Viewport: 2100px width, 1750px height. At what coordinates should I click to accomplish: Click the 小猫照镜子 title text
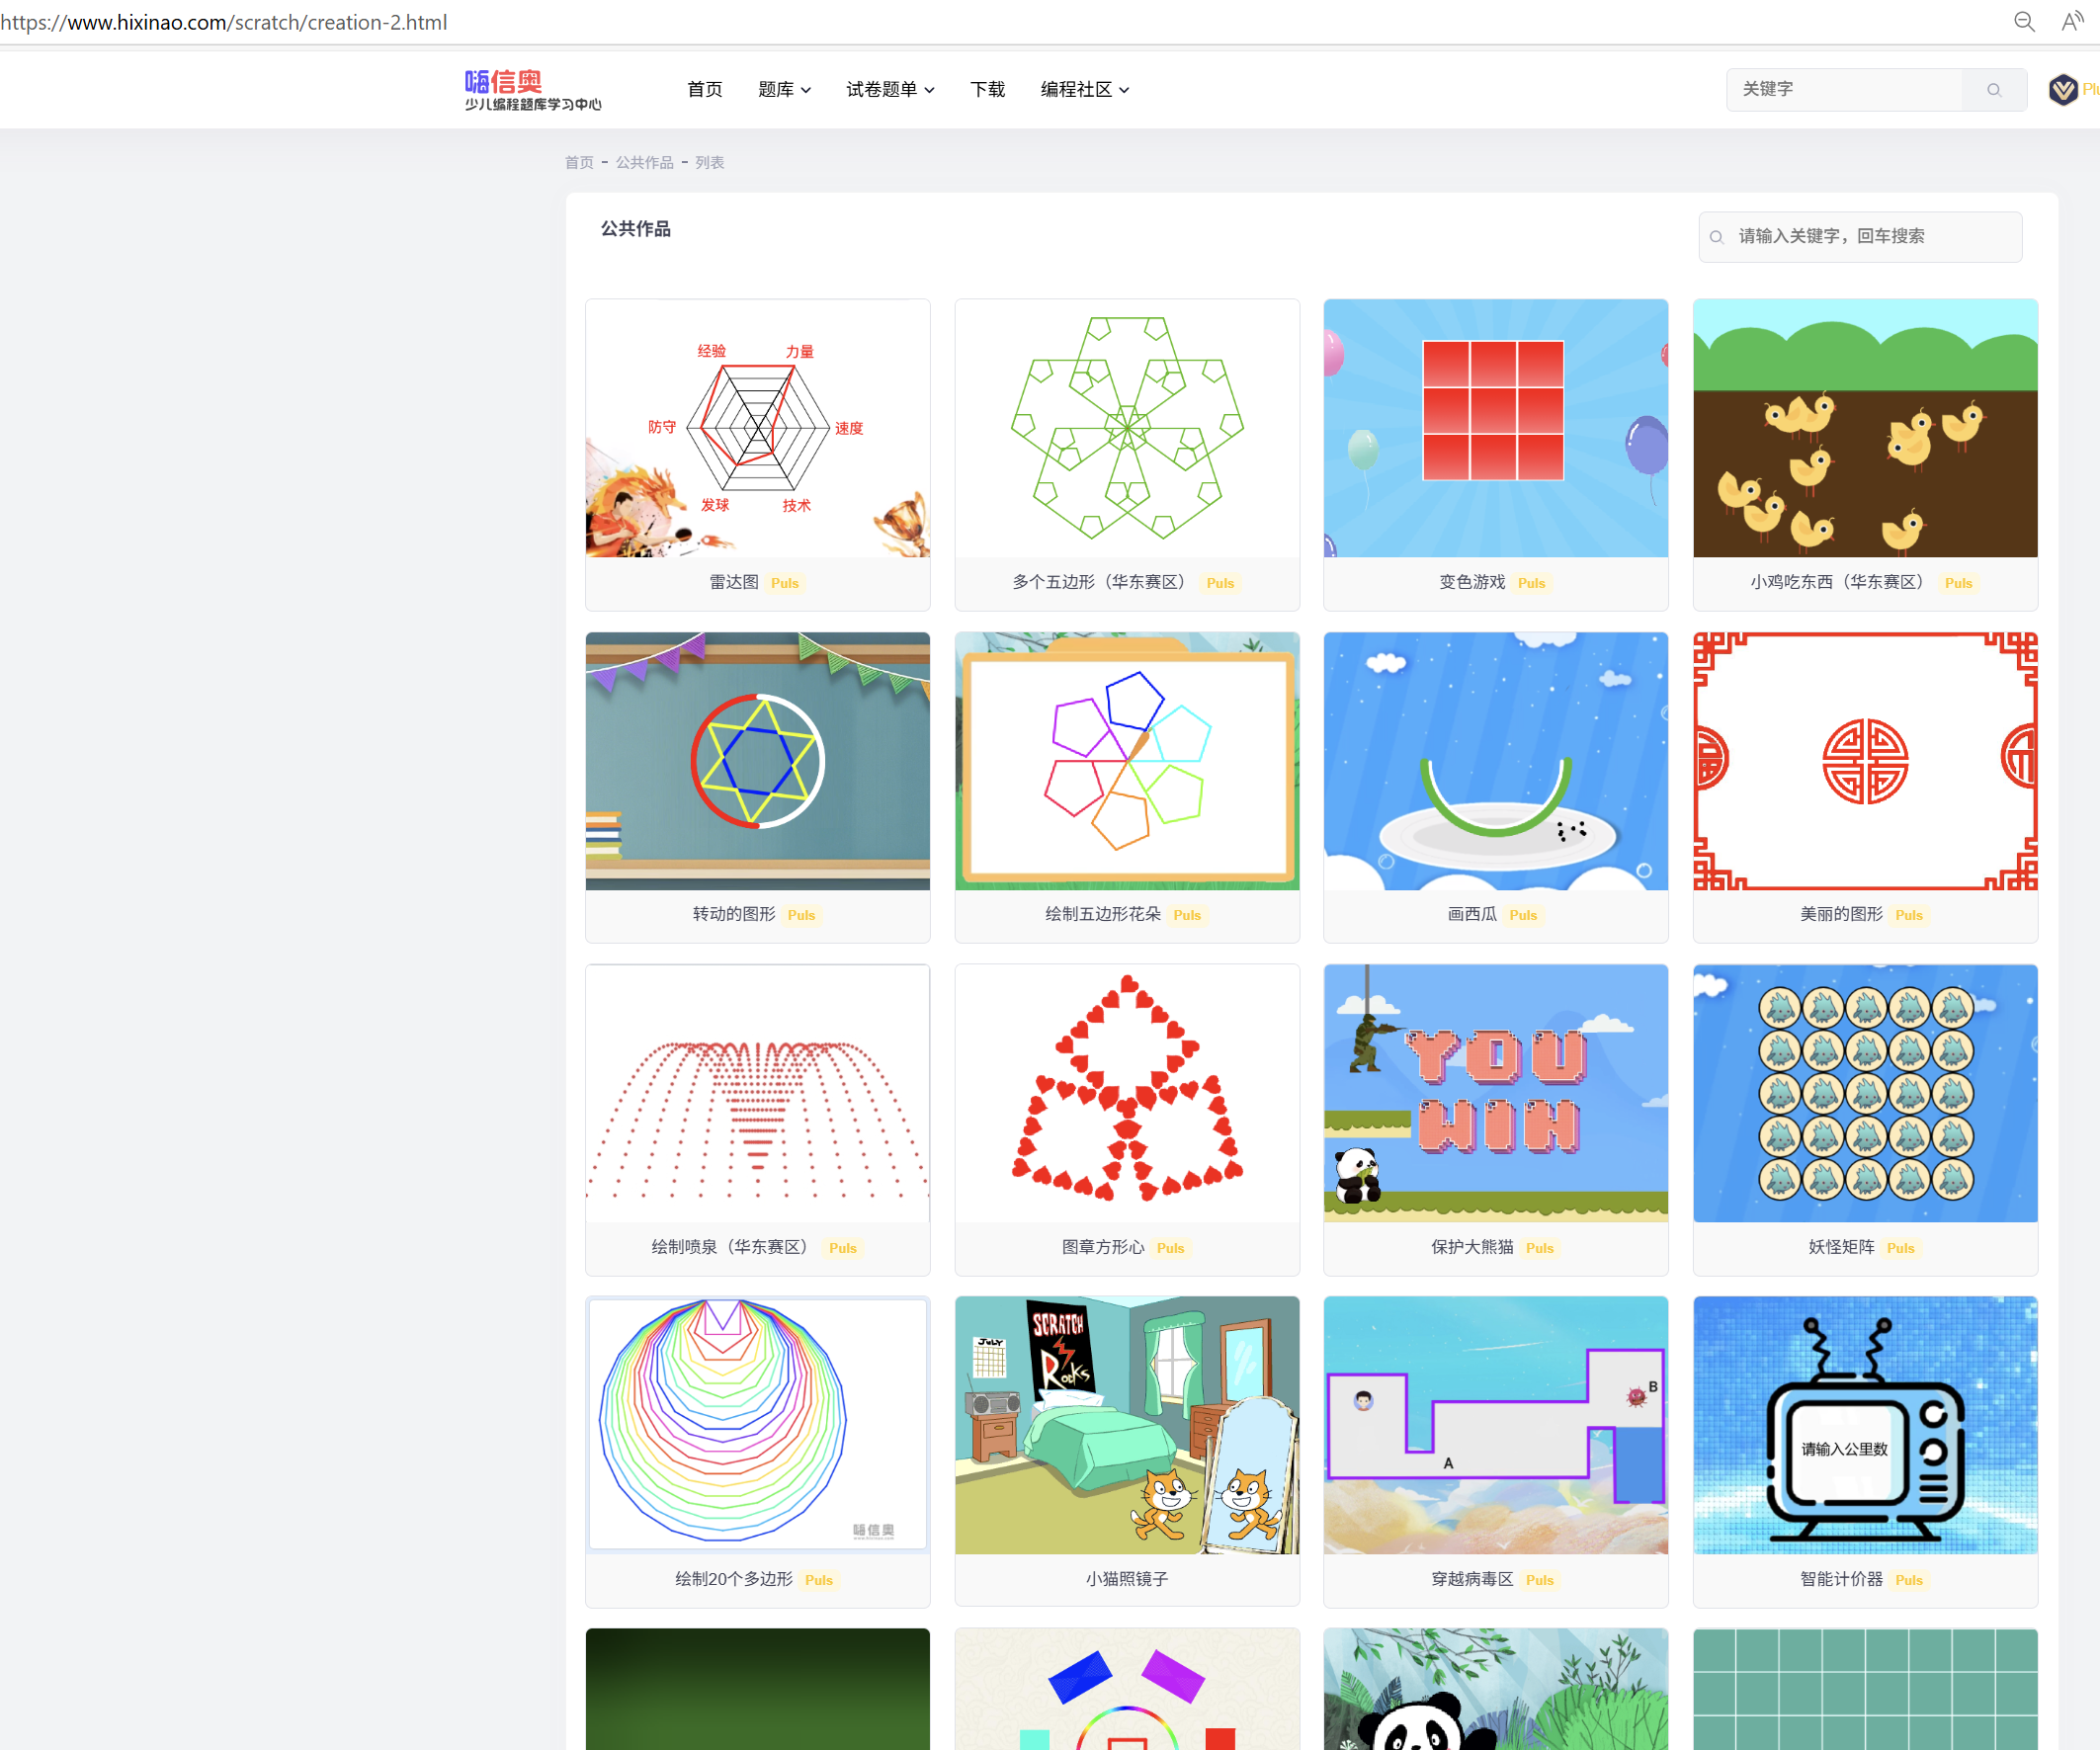coord(1126,1579)
